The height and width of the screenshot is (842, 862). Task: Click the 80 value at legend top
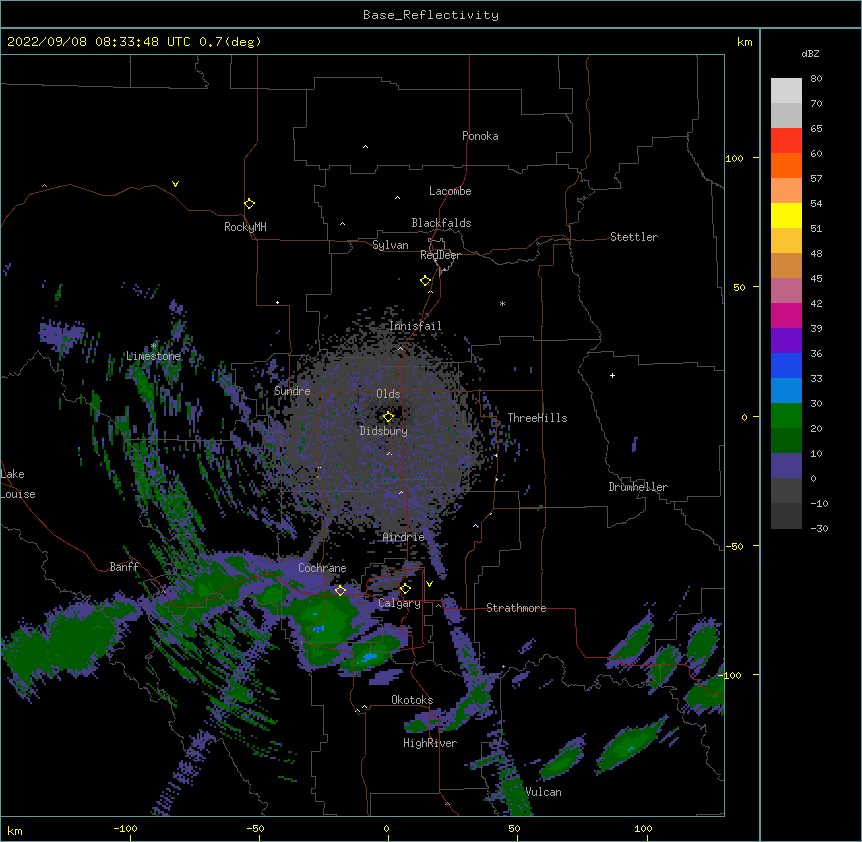pyautogui.click(x=816, y=79)
